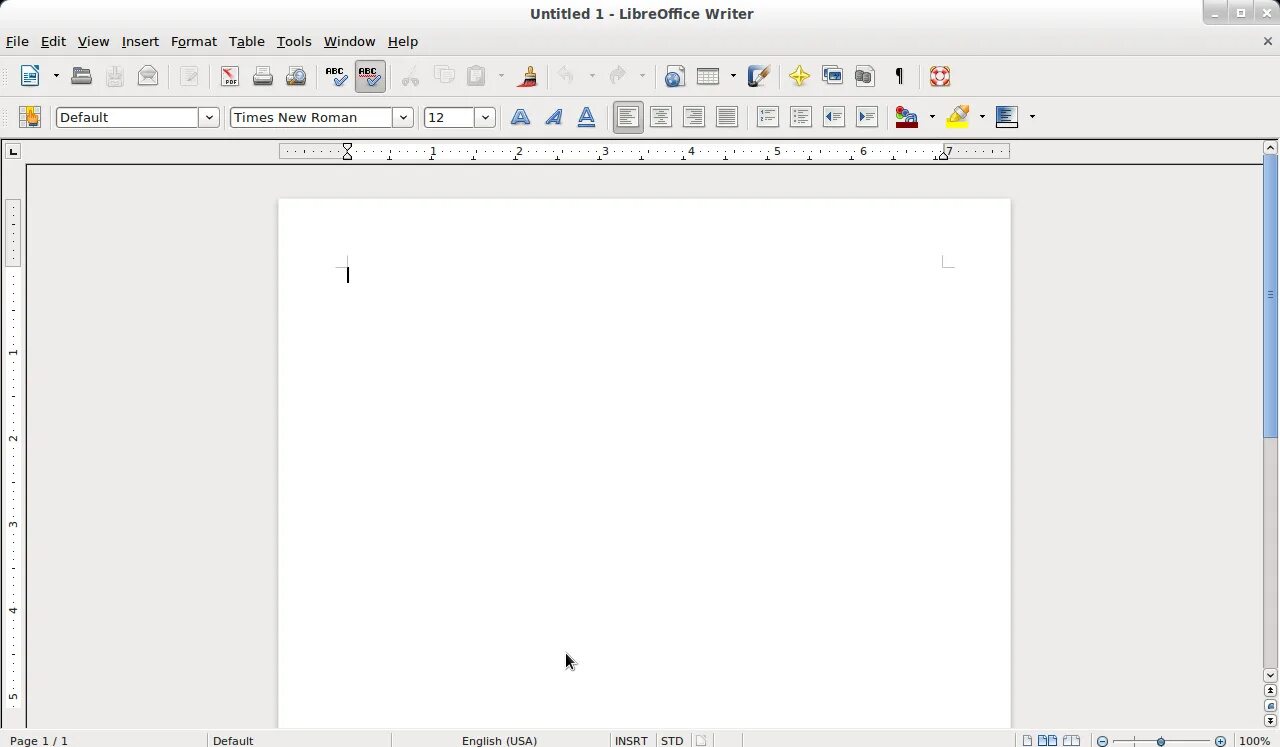
Task: Open Times New Roman font list
Action: (x=403, y=117)
